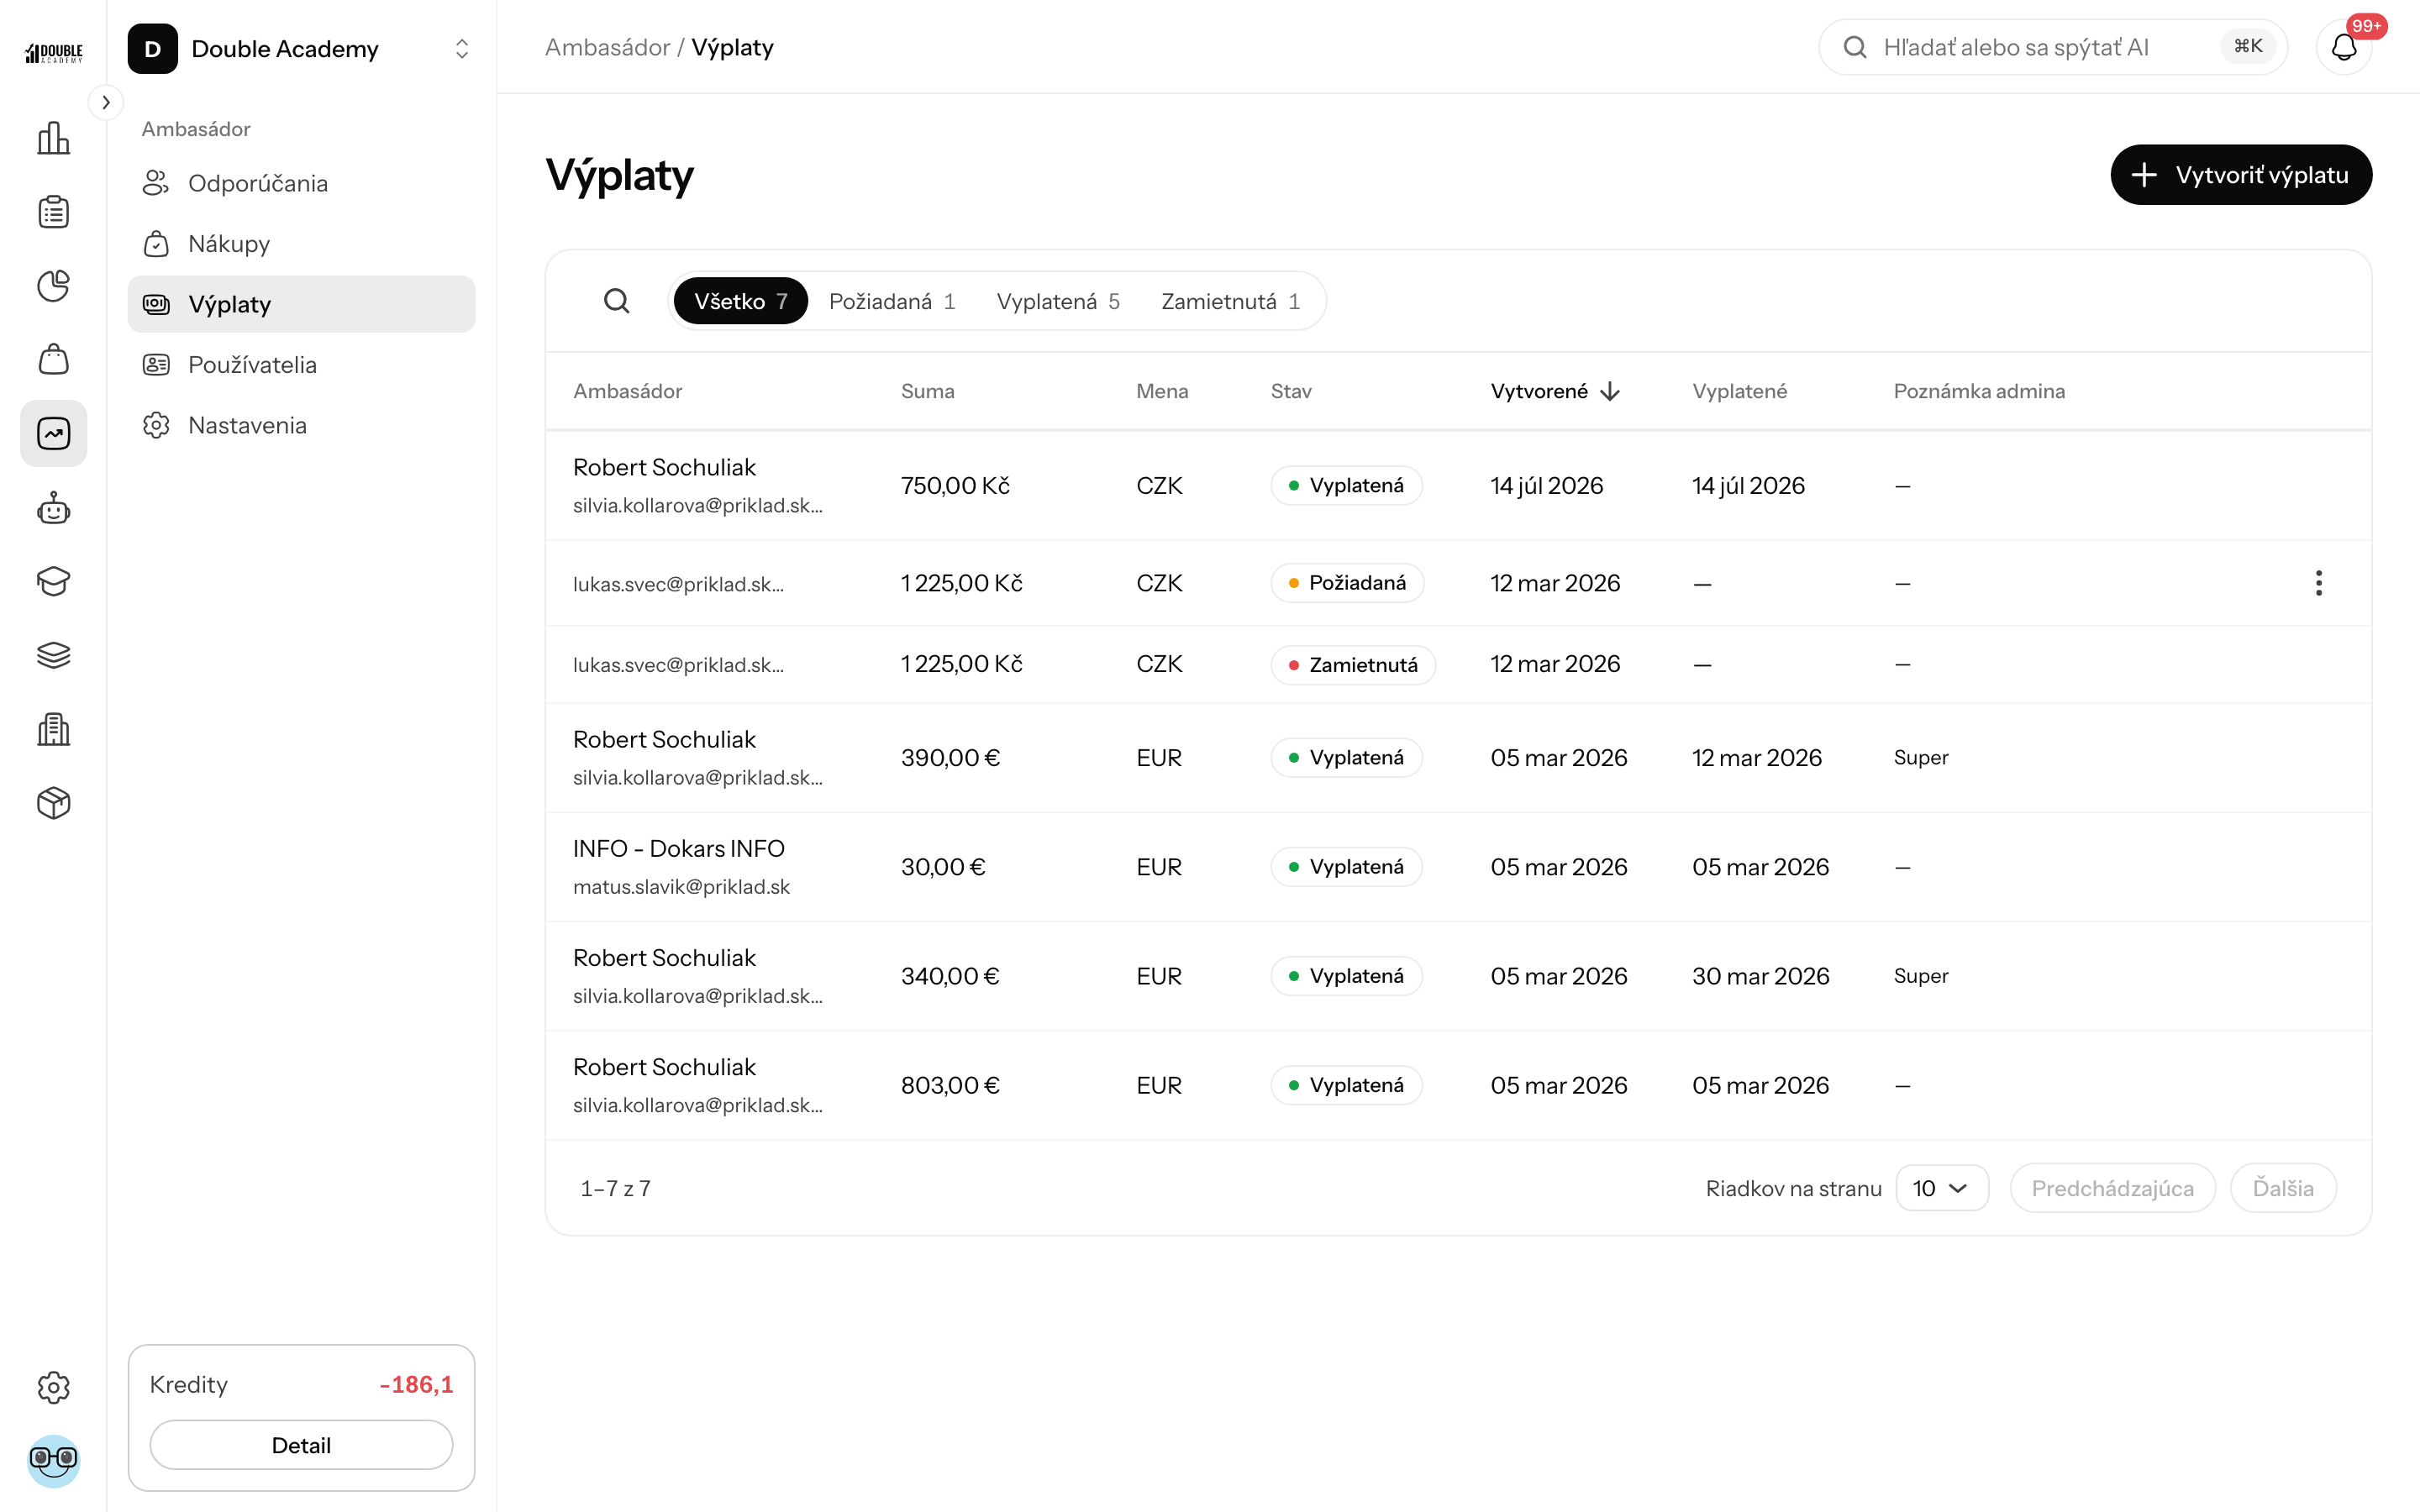The image size is (2420, 1512).
Task: Select the Výplaty item in sidebar
Action: pos(301,304)
